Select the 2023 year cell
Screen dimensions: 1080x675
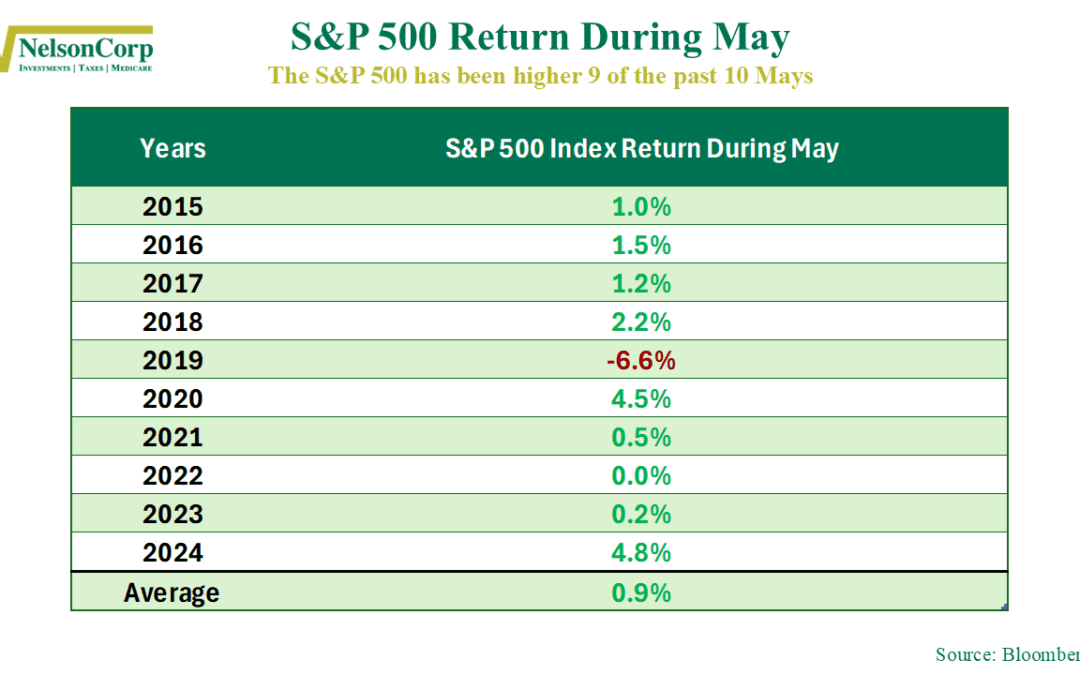pos(173,514)
